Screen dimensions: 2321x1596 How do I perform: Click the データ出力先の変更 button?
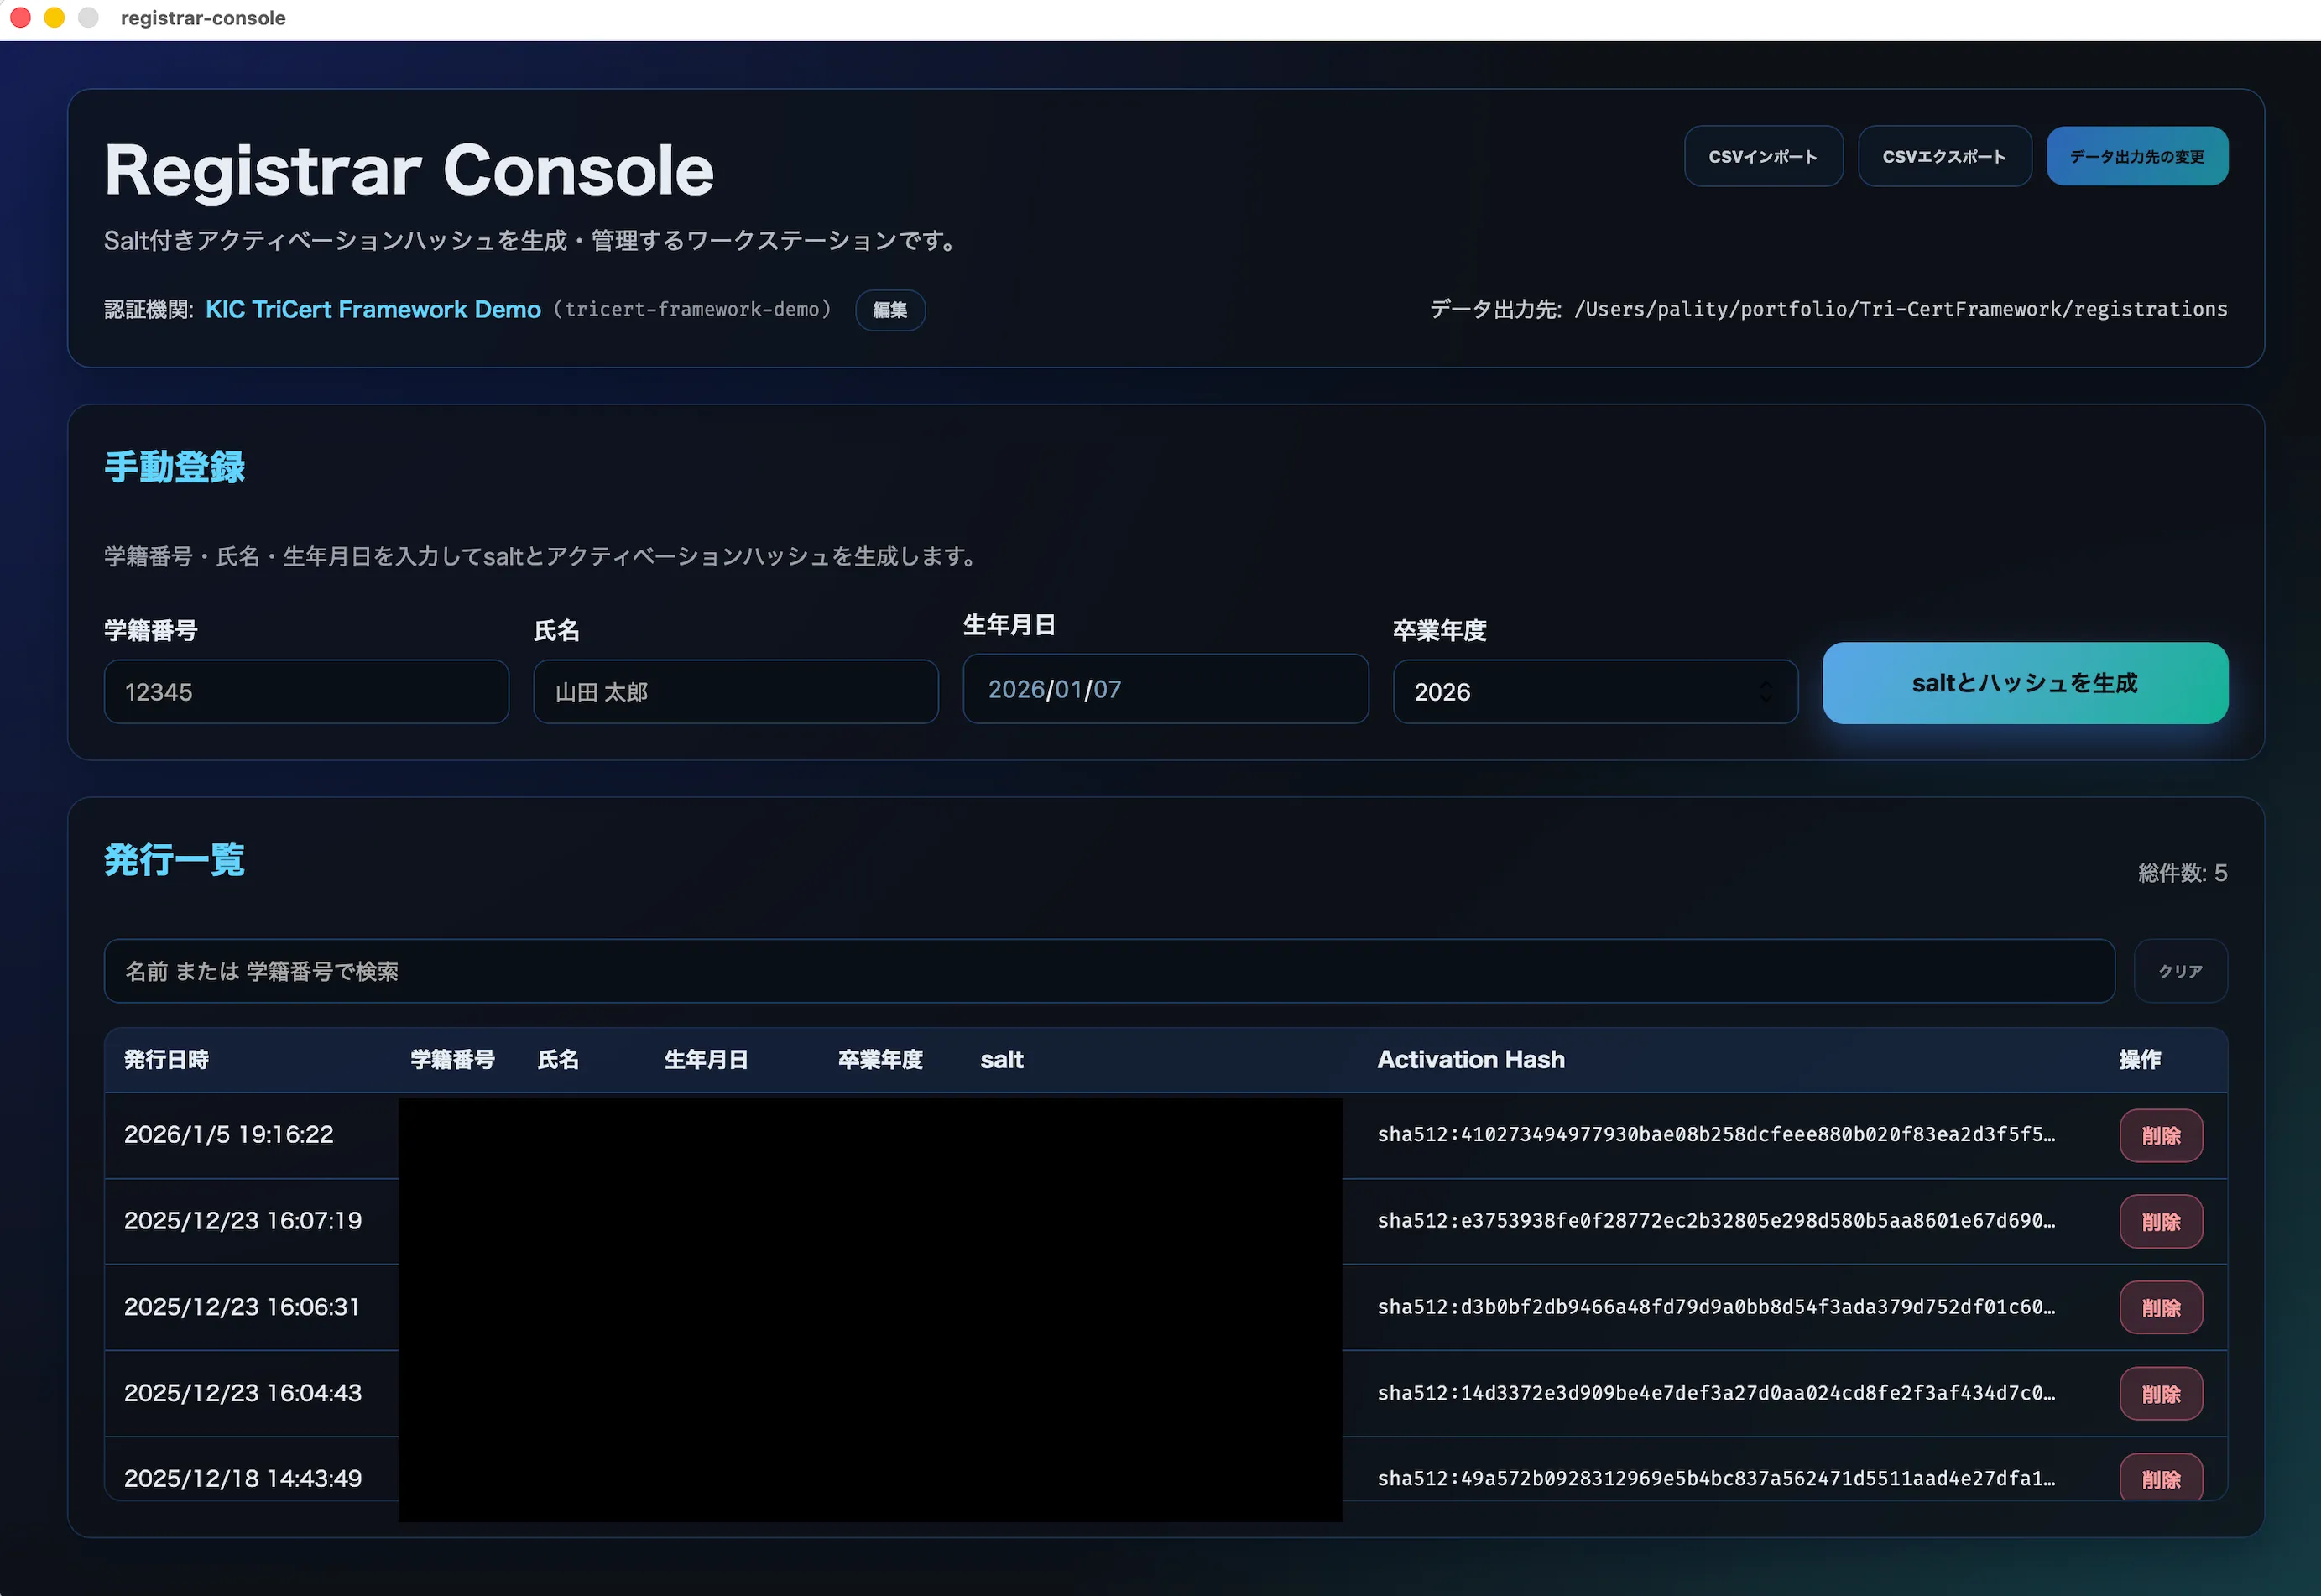pos(2136,156)
